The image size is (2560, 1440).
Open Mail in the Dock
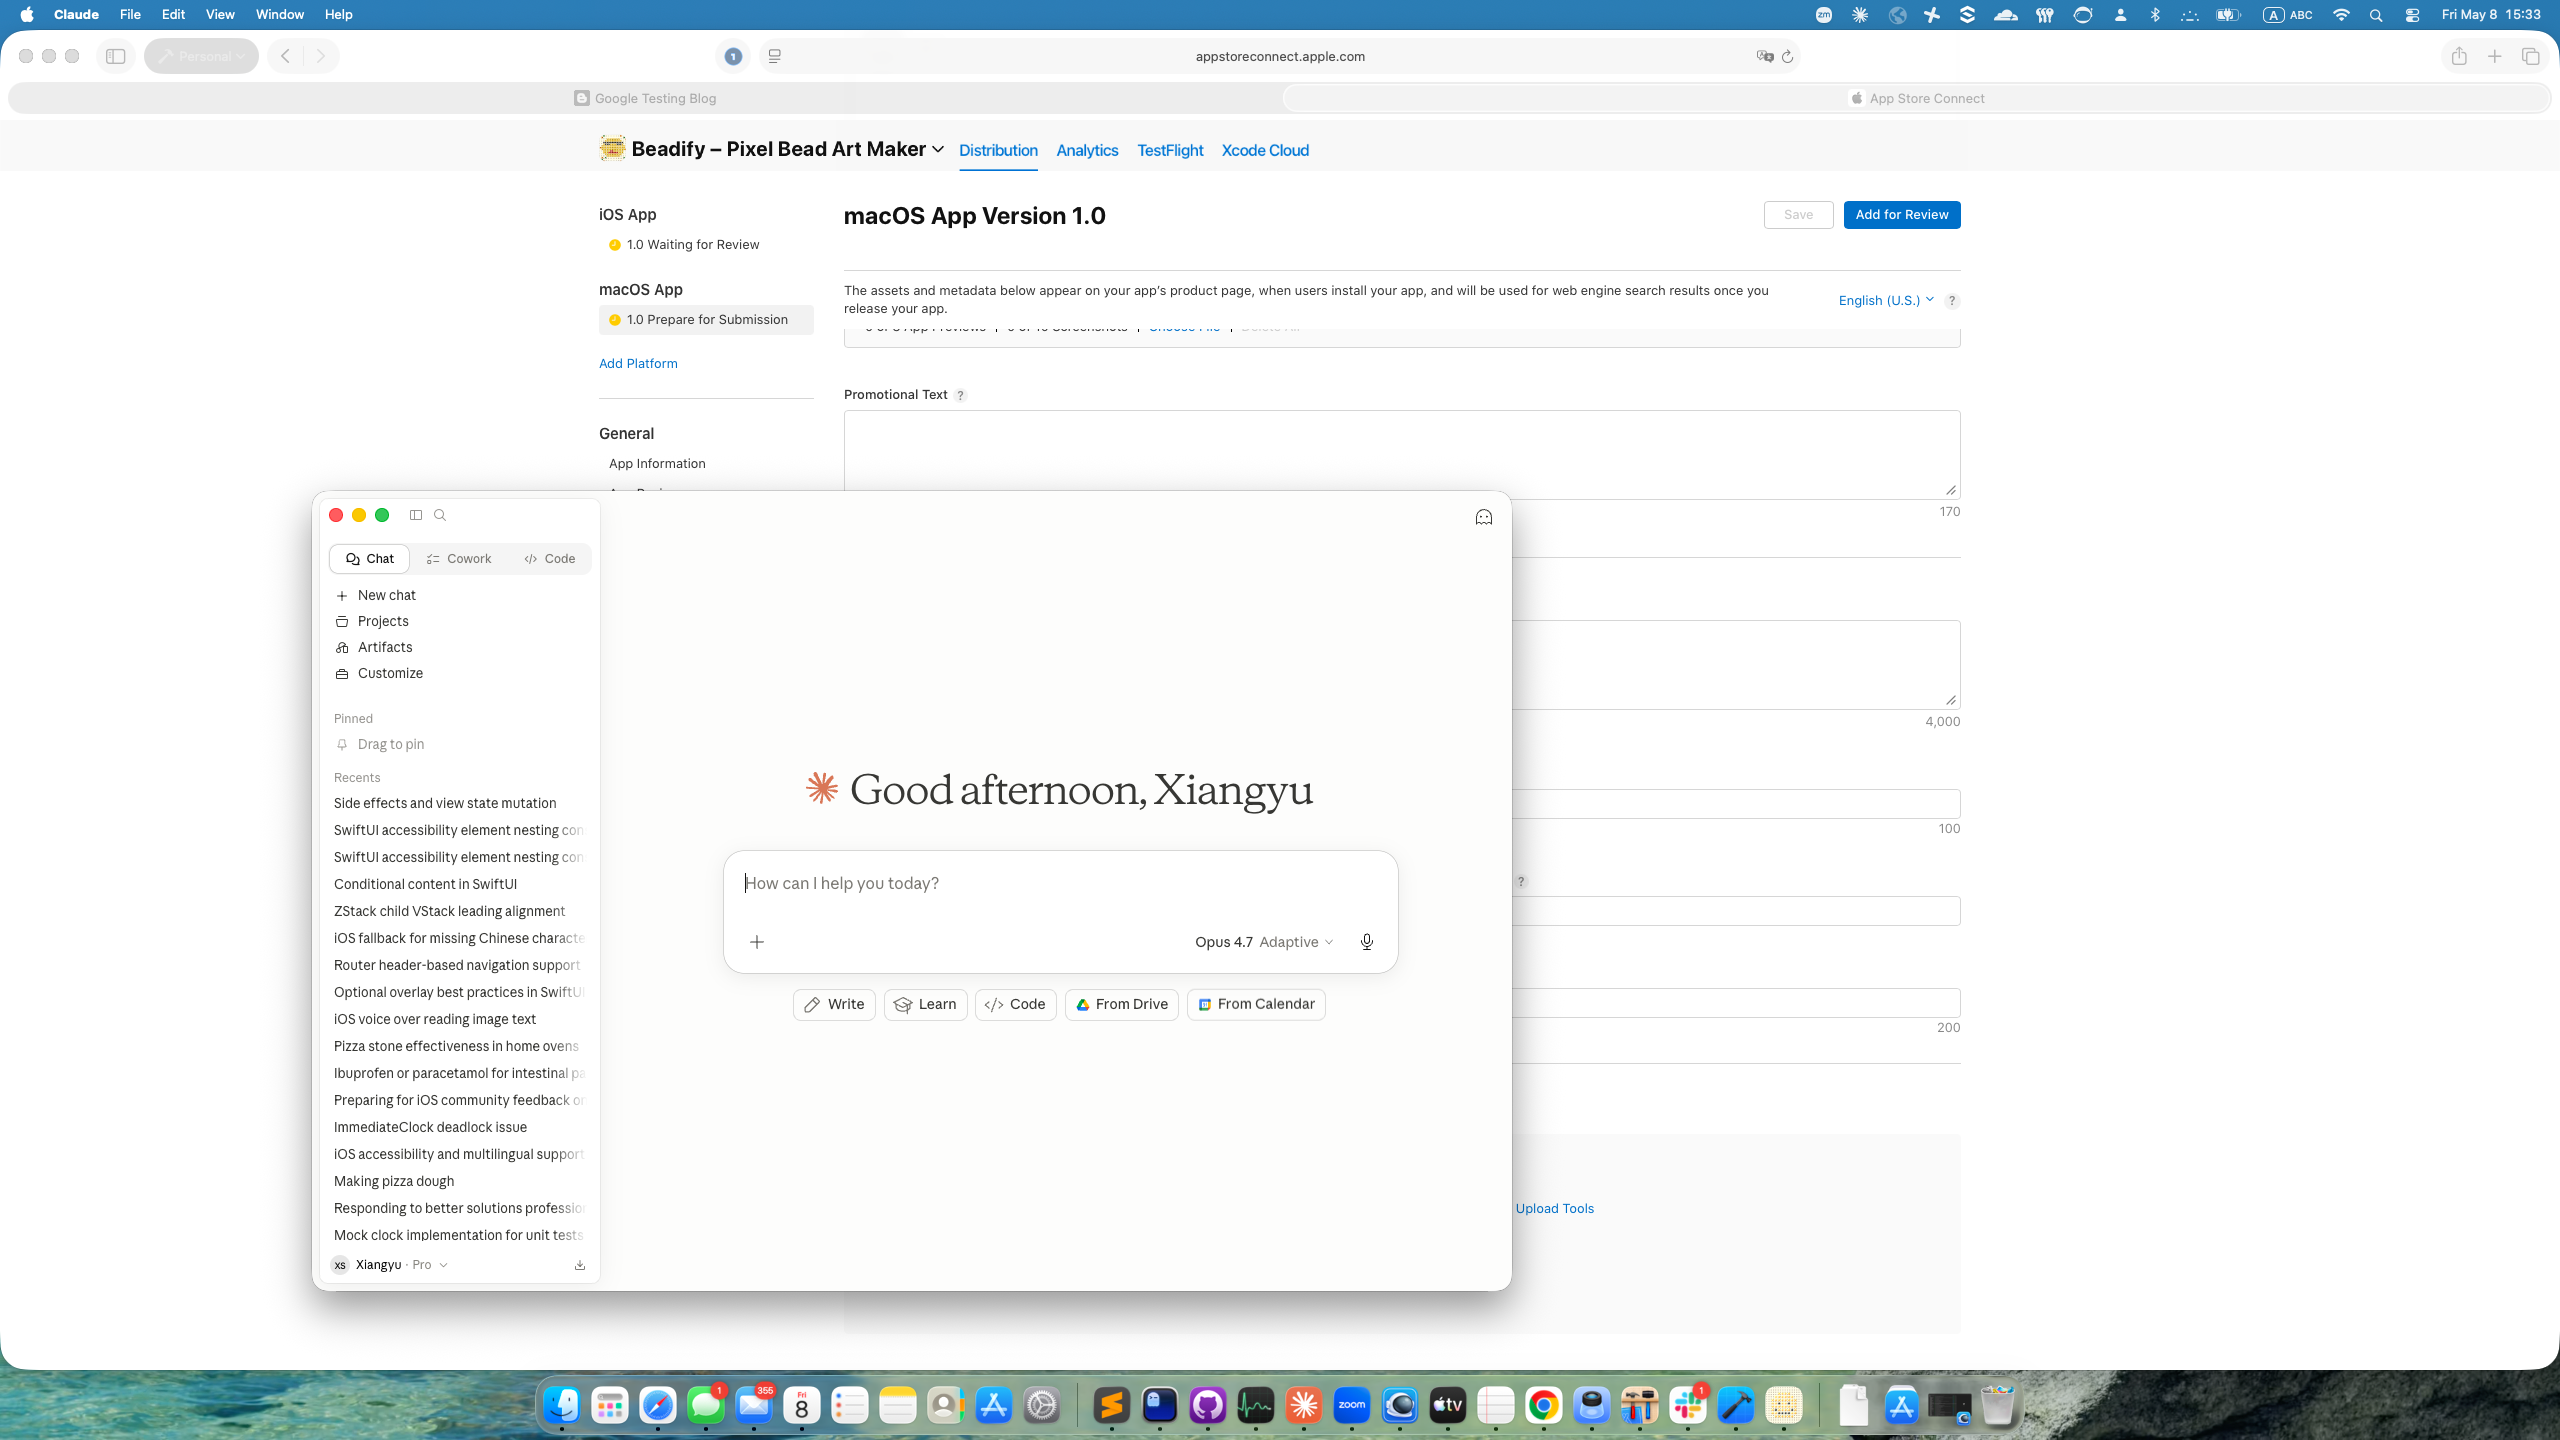click(754, 1406)
